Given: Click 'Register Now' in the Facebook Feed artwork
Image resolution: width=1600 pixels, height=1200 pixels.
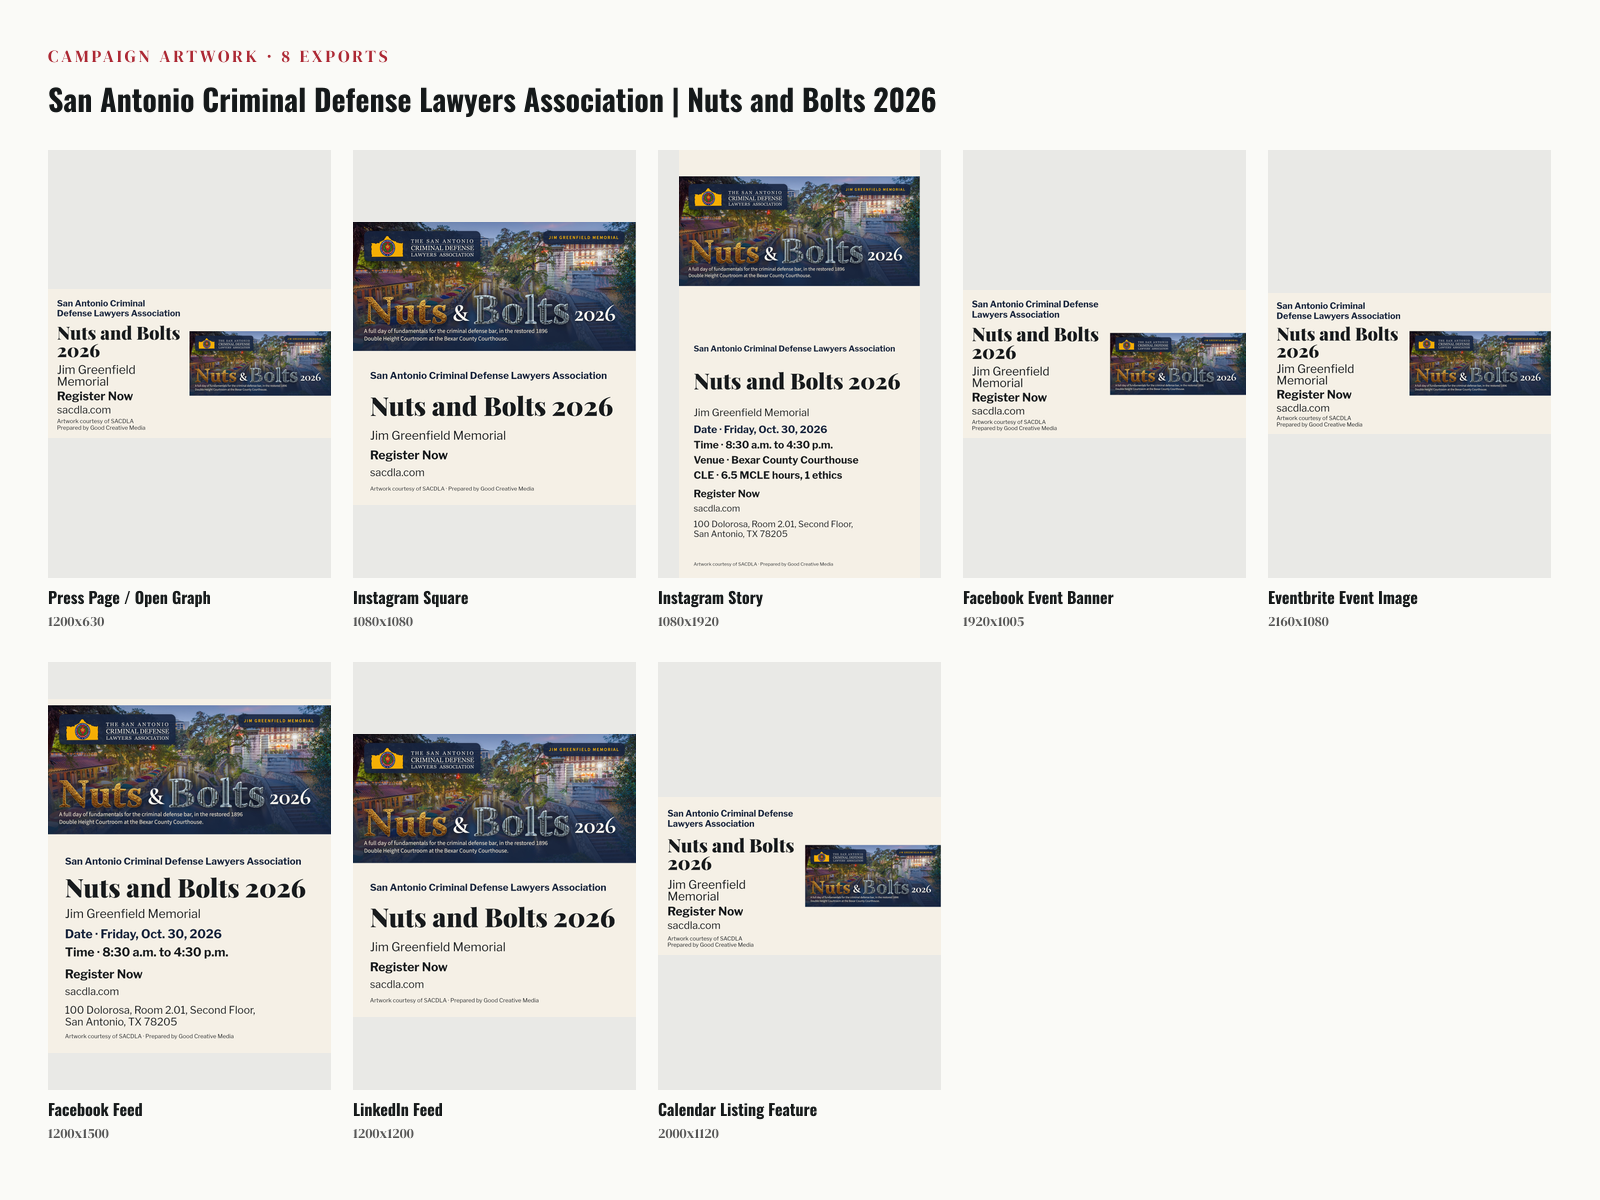Looking at the screenshot, I should (104, 974).
